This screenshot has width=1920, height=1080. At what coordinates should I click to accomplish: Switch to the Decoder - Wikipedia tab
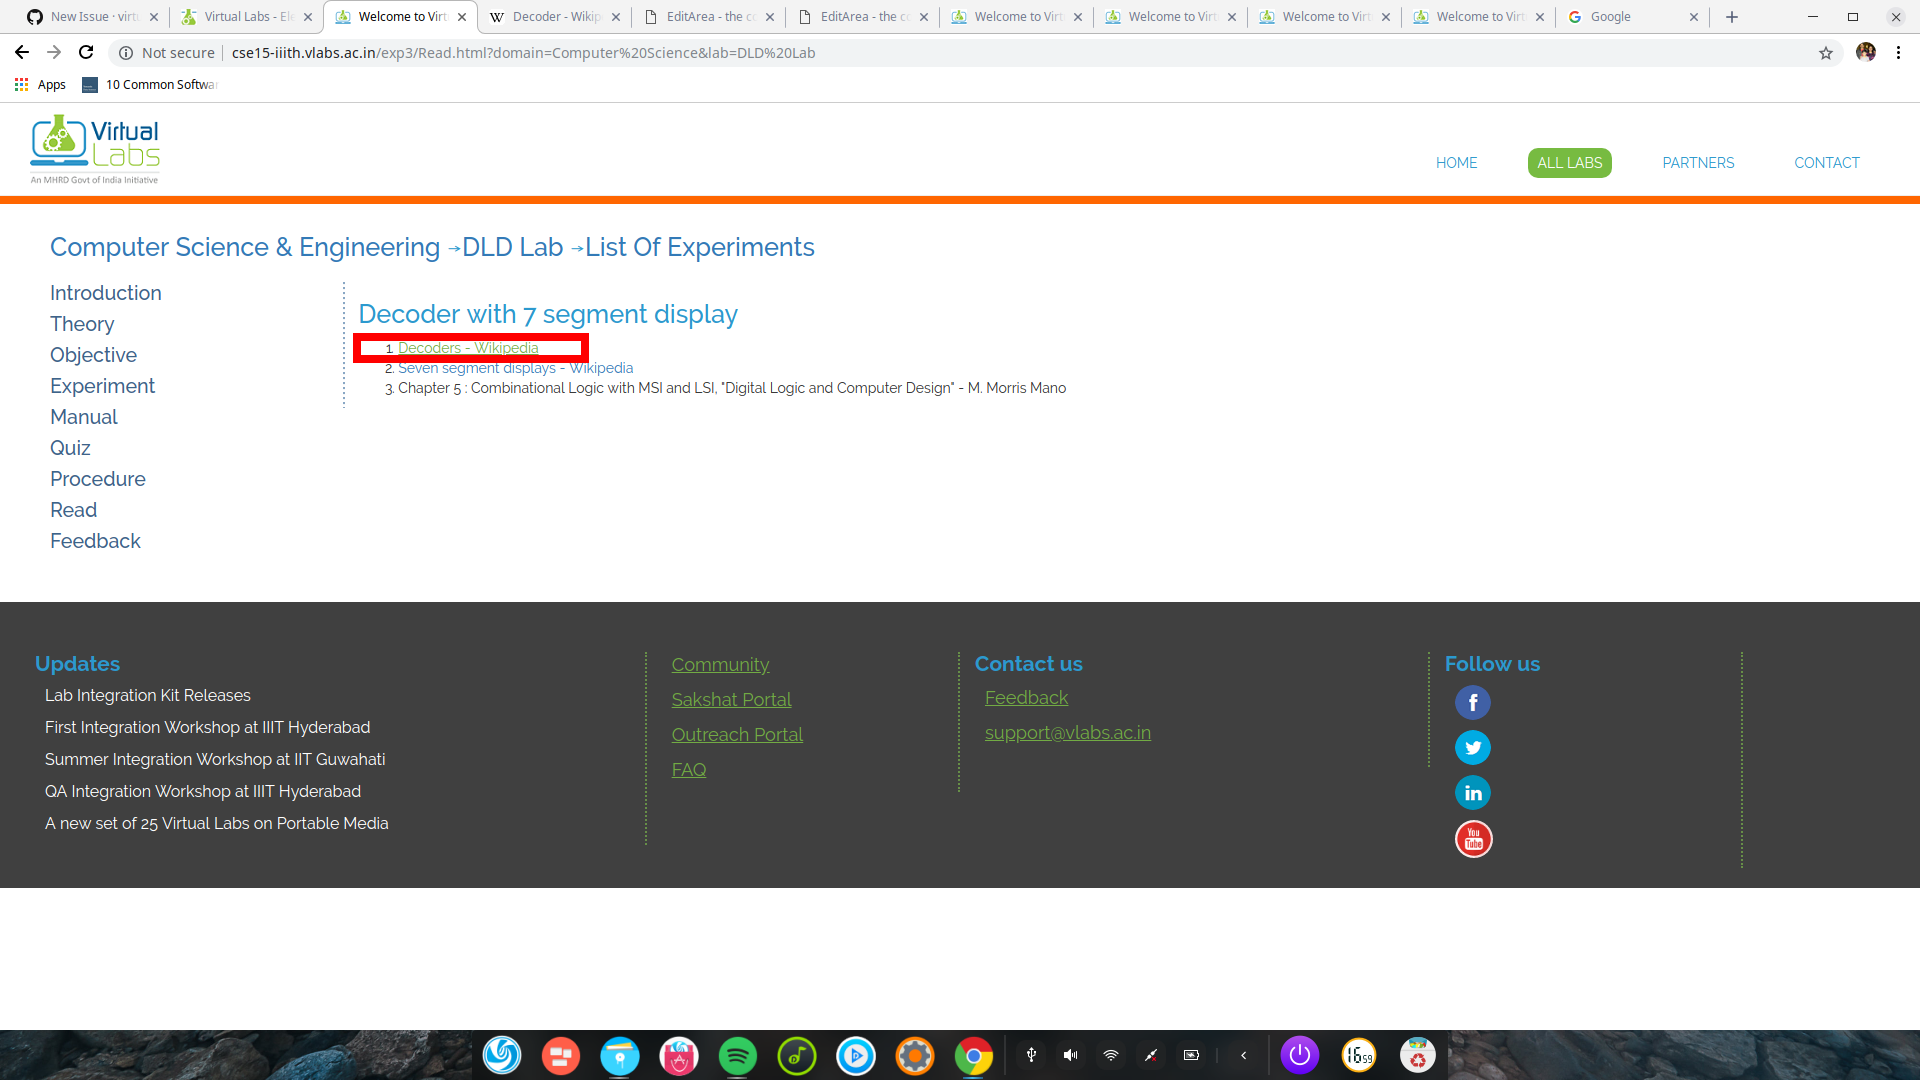(x=549, y=16)
